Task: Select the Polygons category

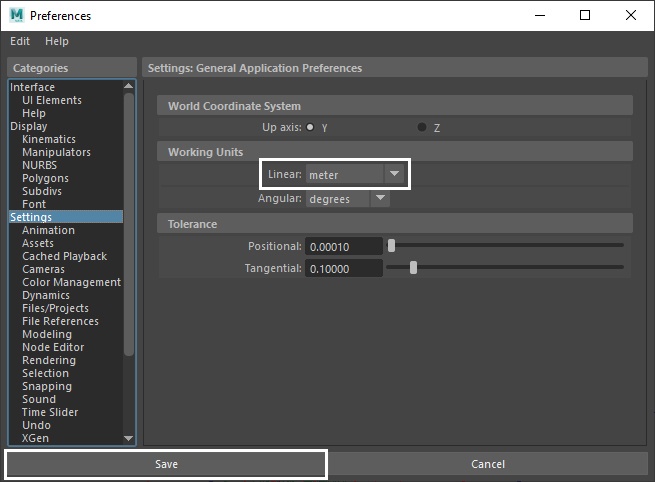Action: pos(46,178)
